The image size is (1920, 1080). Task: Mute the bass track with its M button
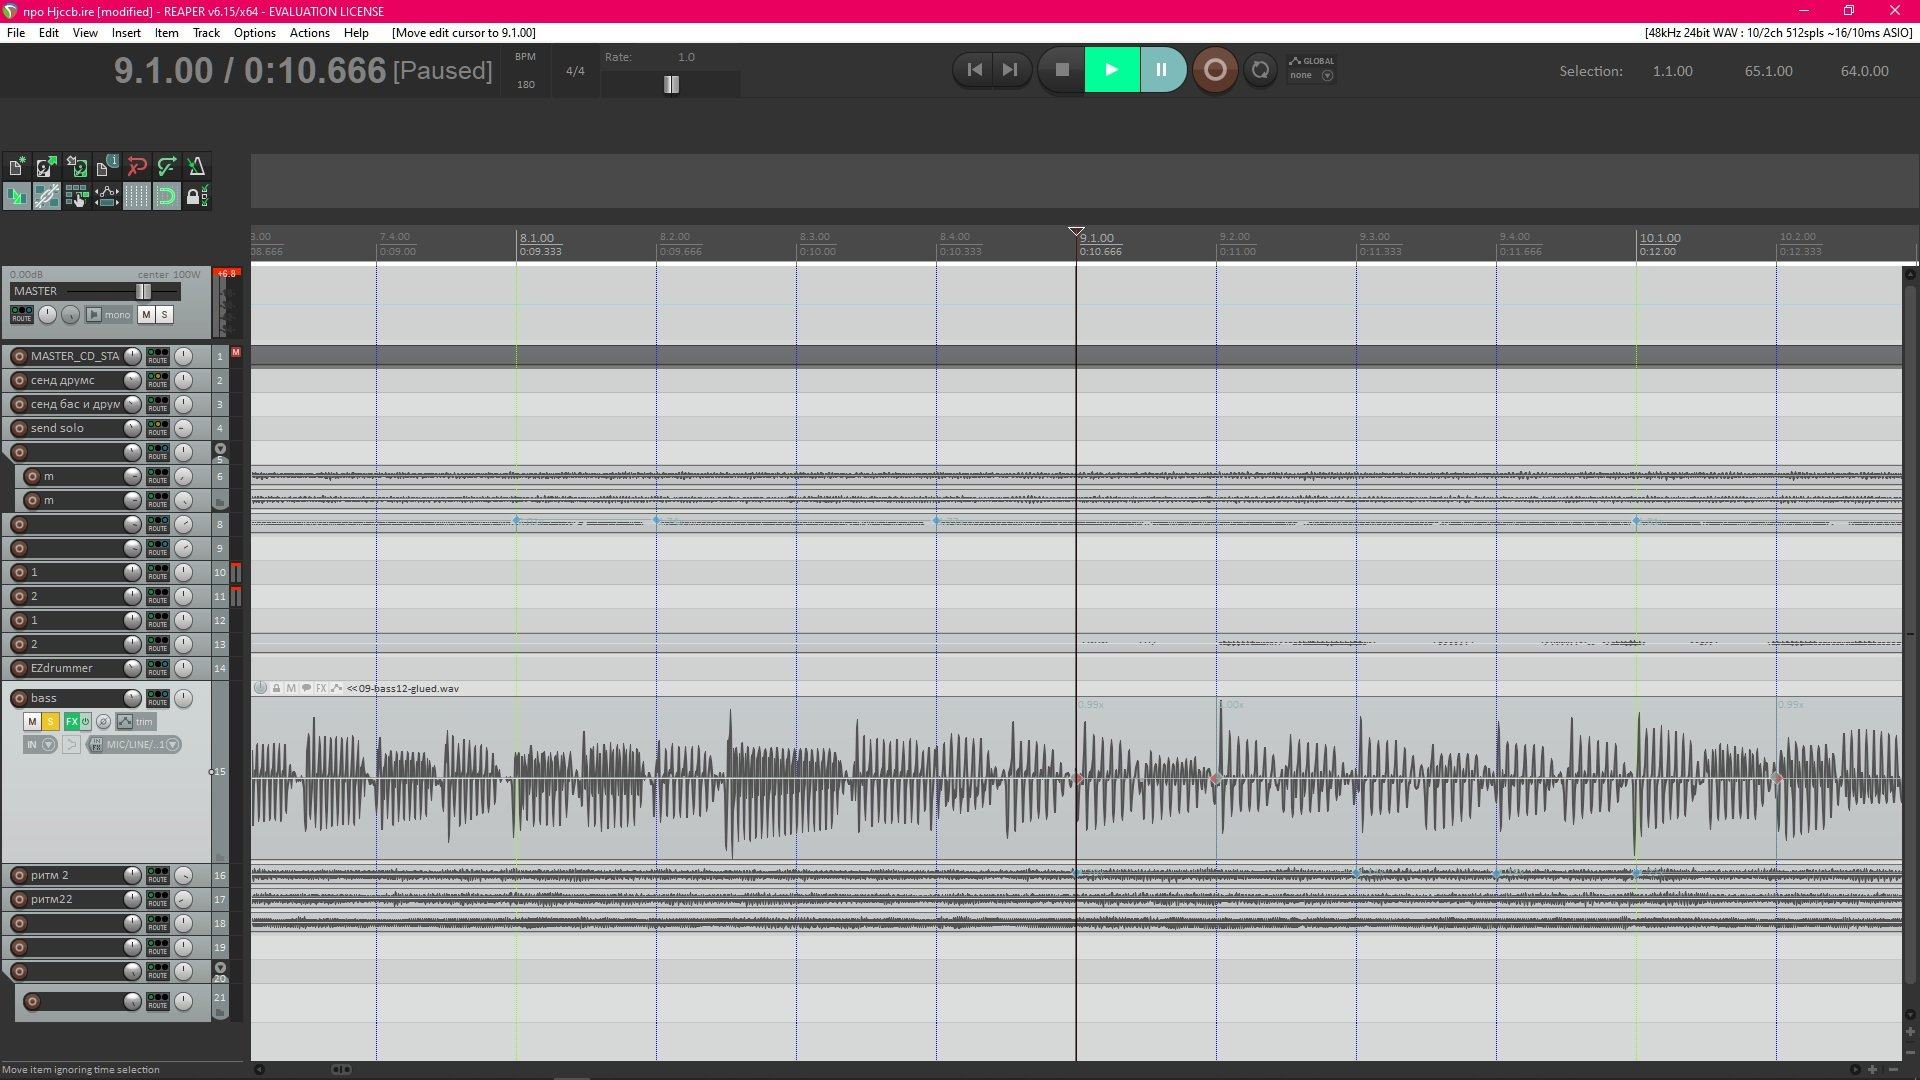32,722
